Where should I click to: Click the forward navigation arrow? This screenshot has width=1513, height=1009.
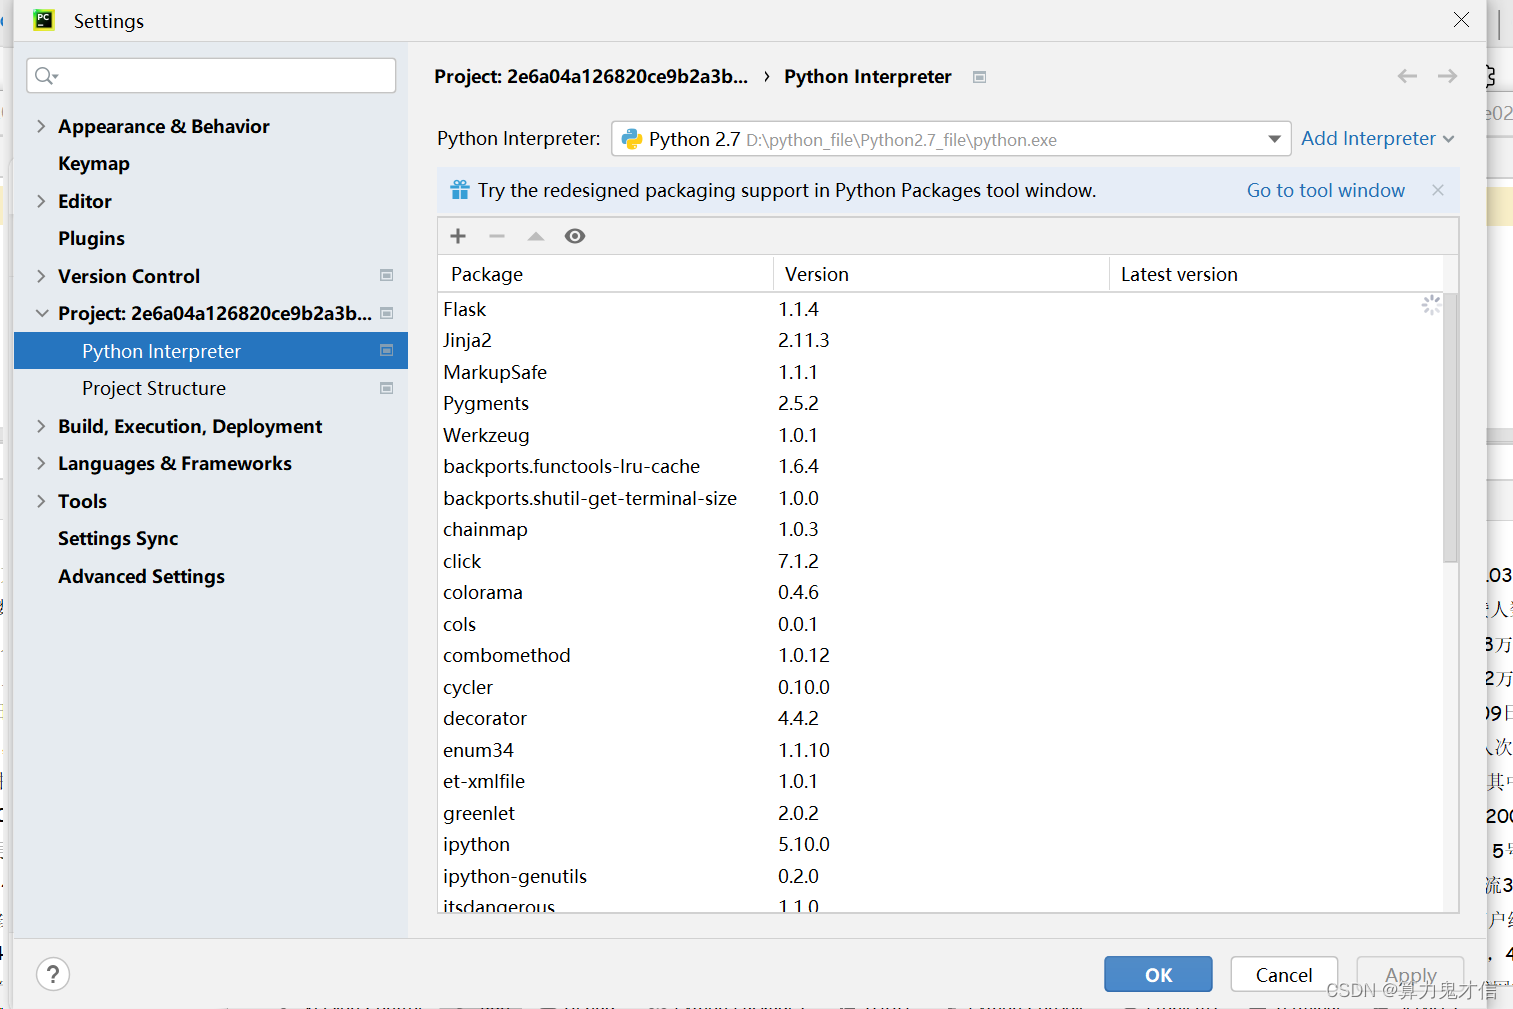(1447, 76)
